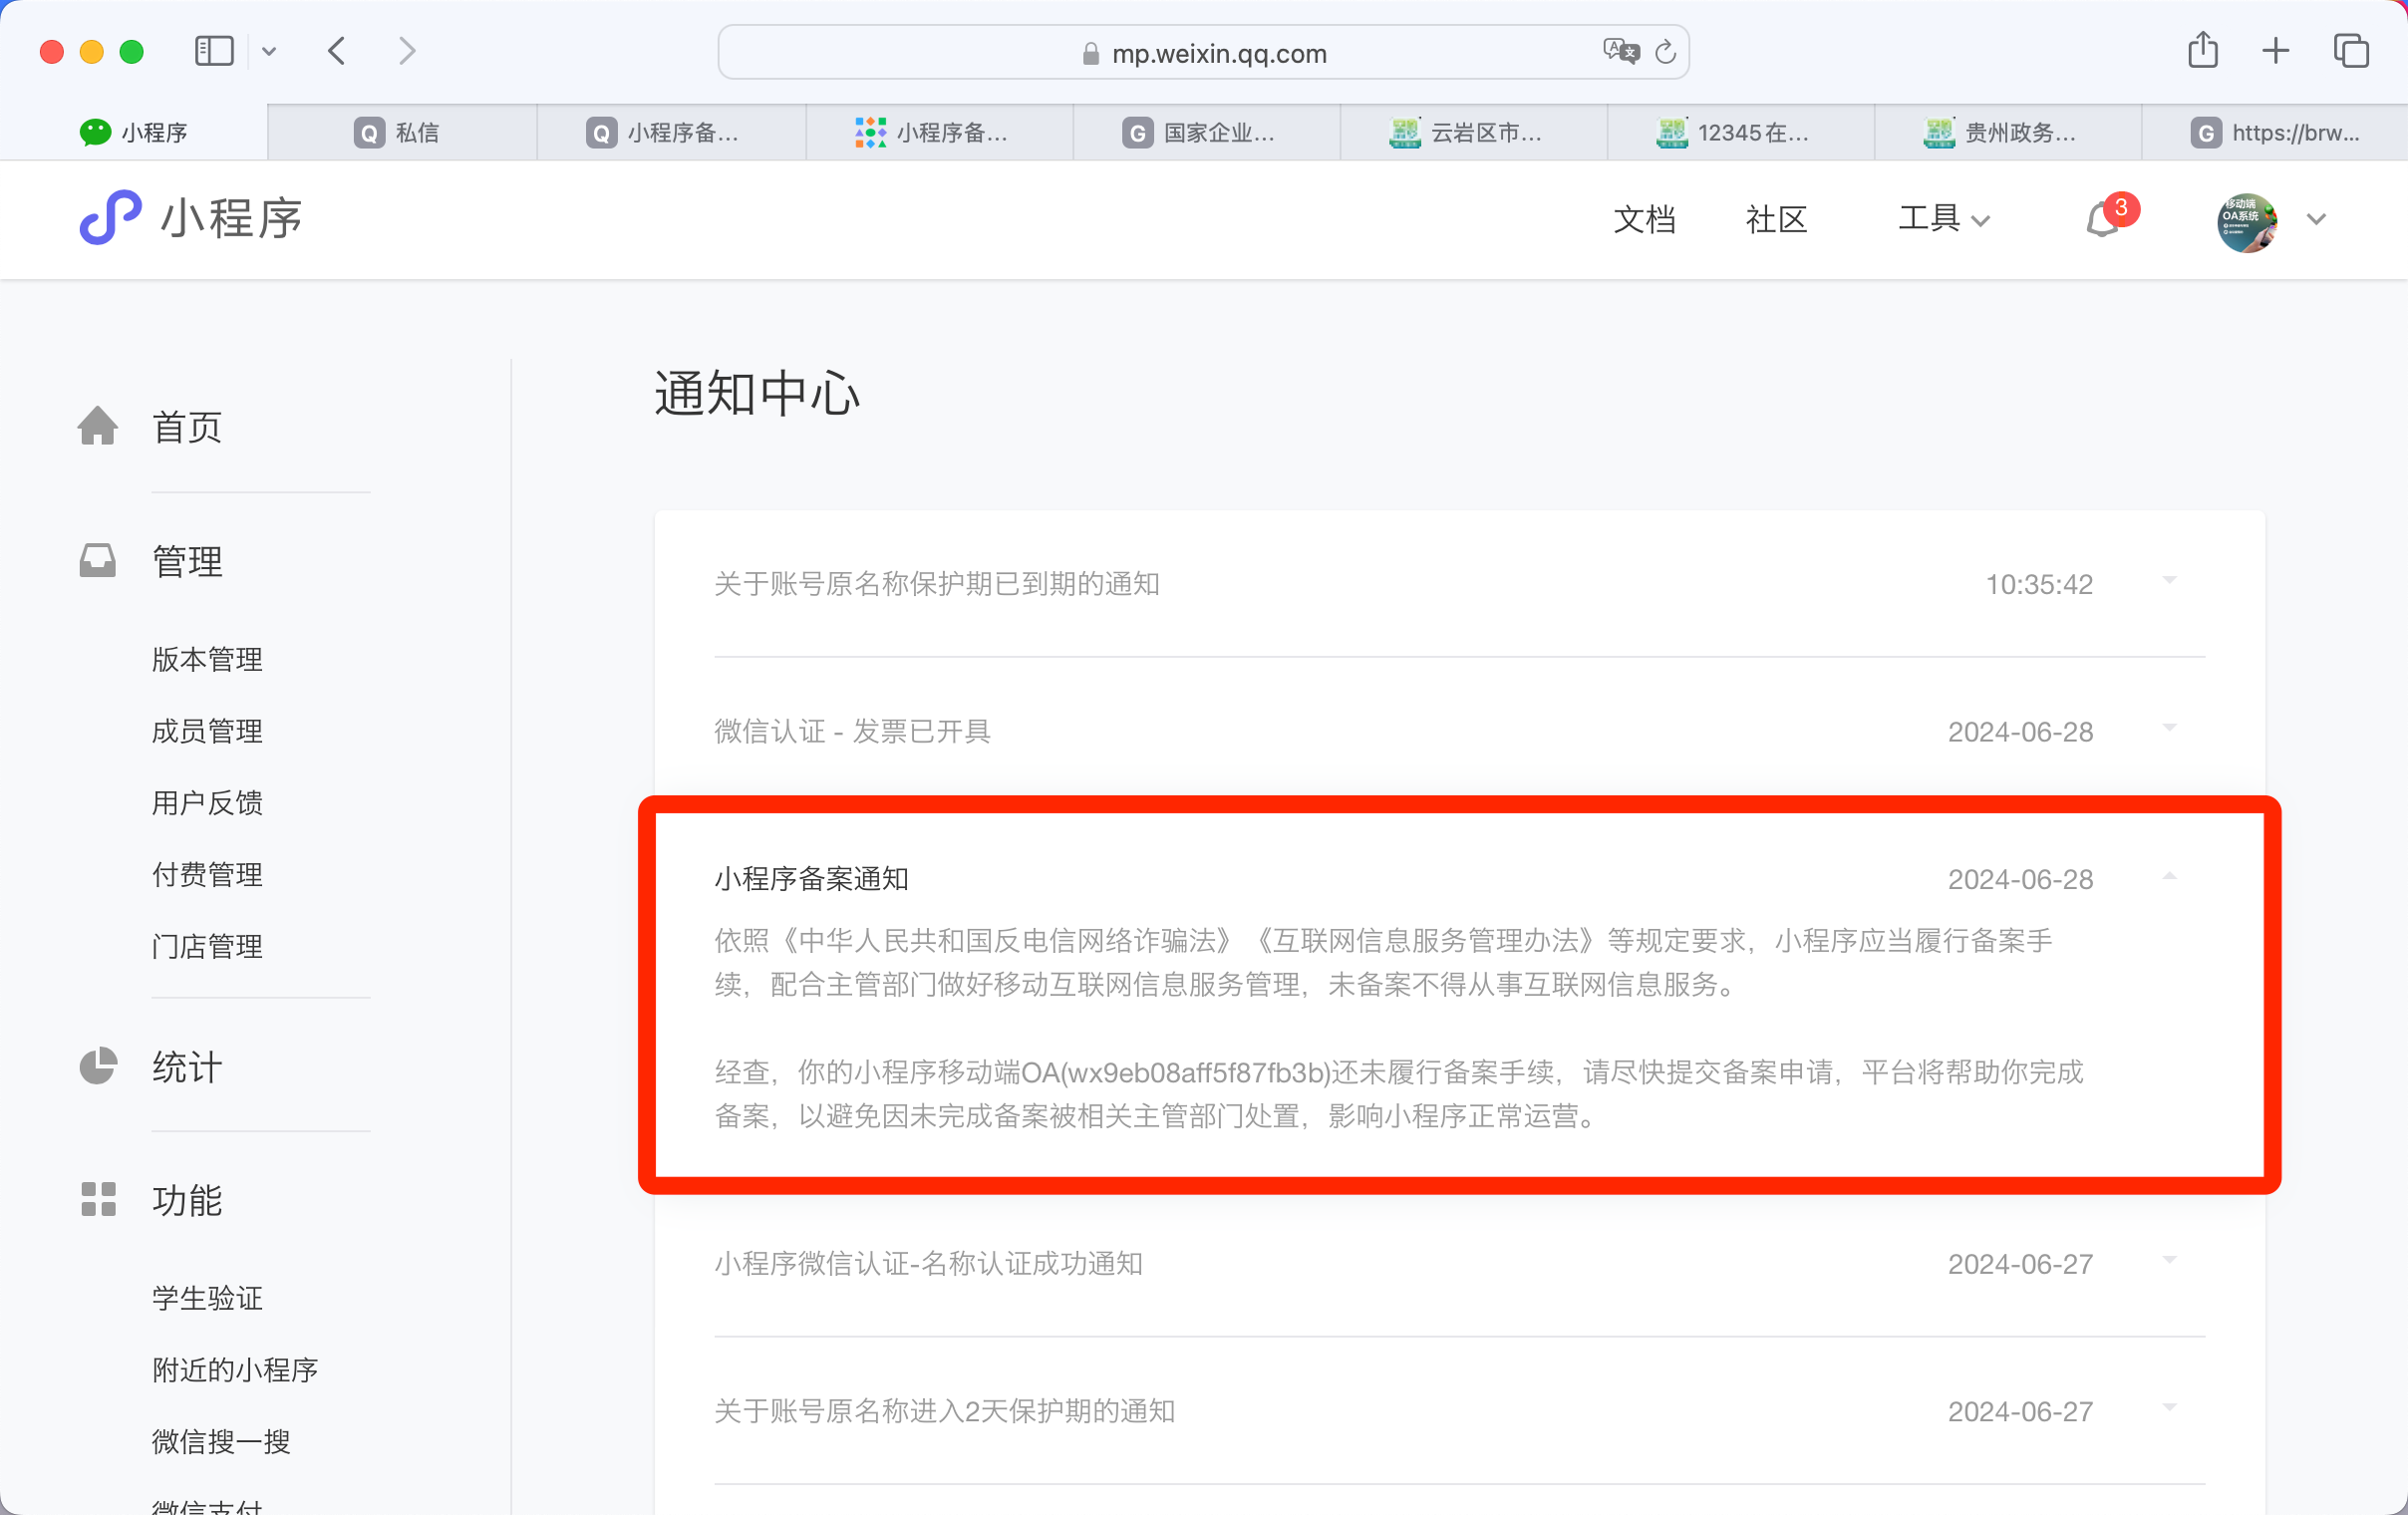Open the account avatar dropdown chevron

tap(2316, 220)
